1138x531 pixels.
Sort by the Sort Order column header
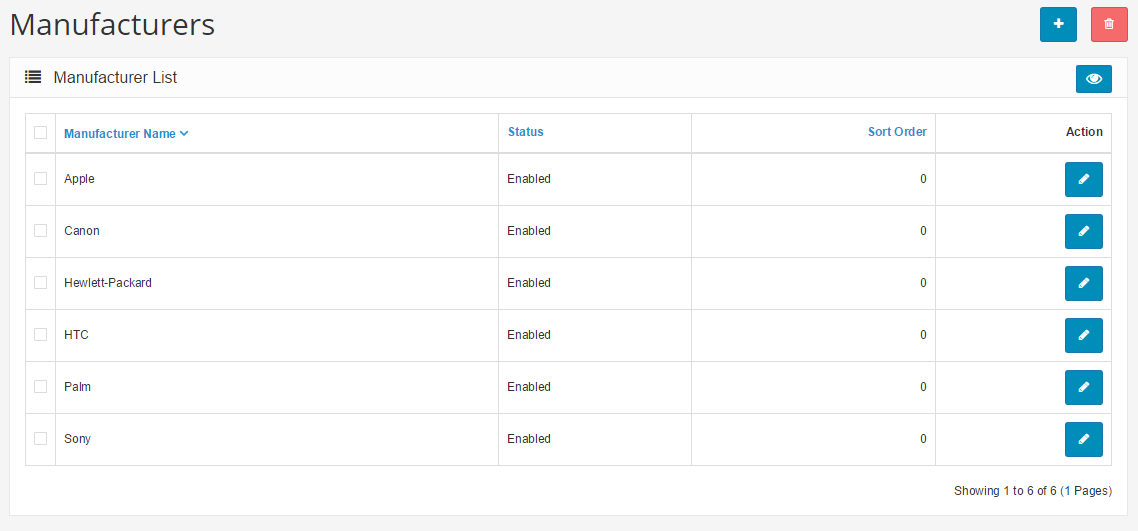897,132
